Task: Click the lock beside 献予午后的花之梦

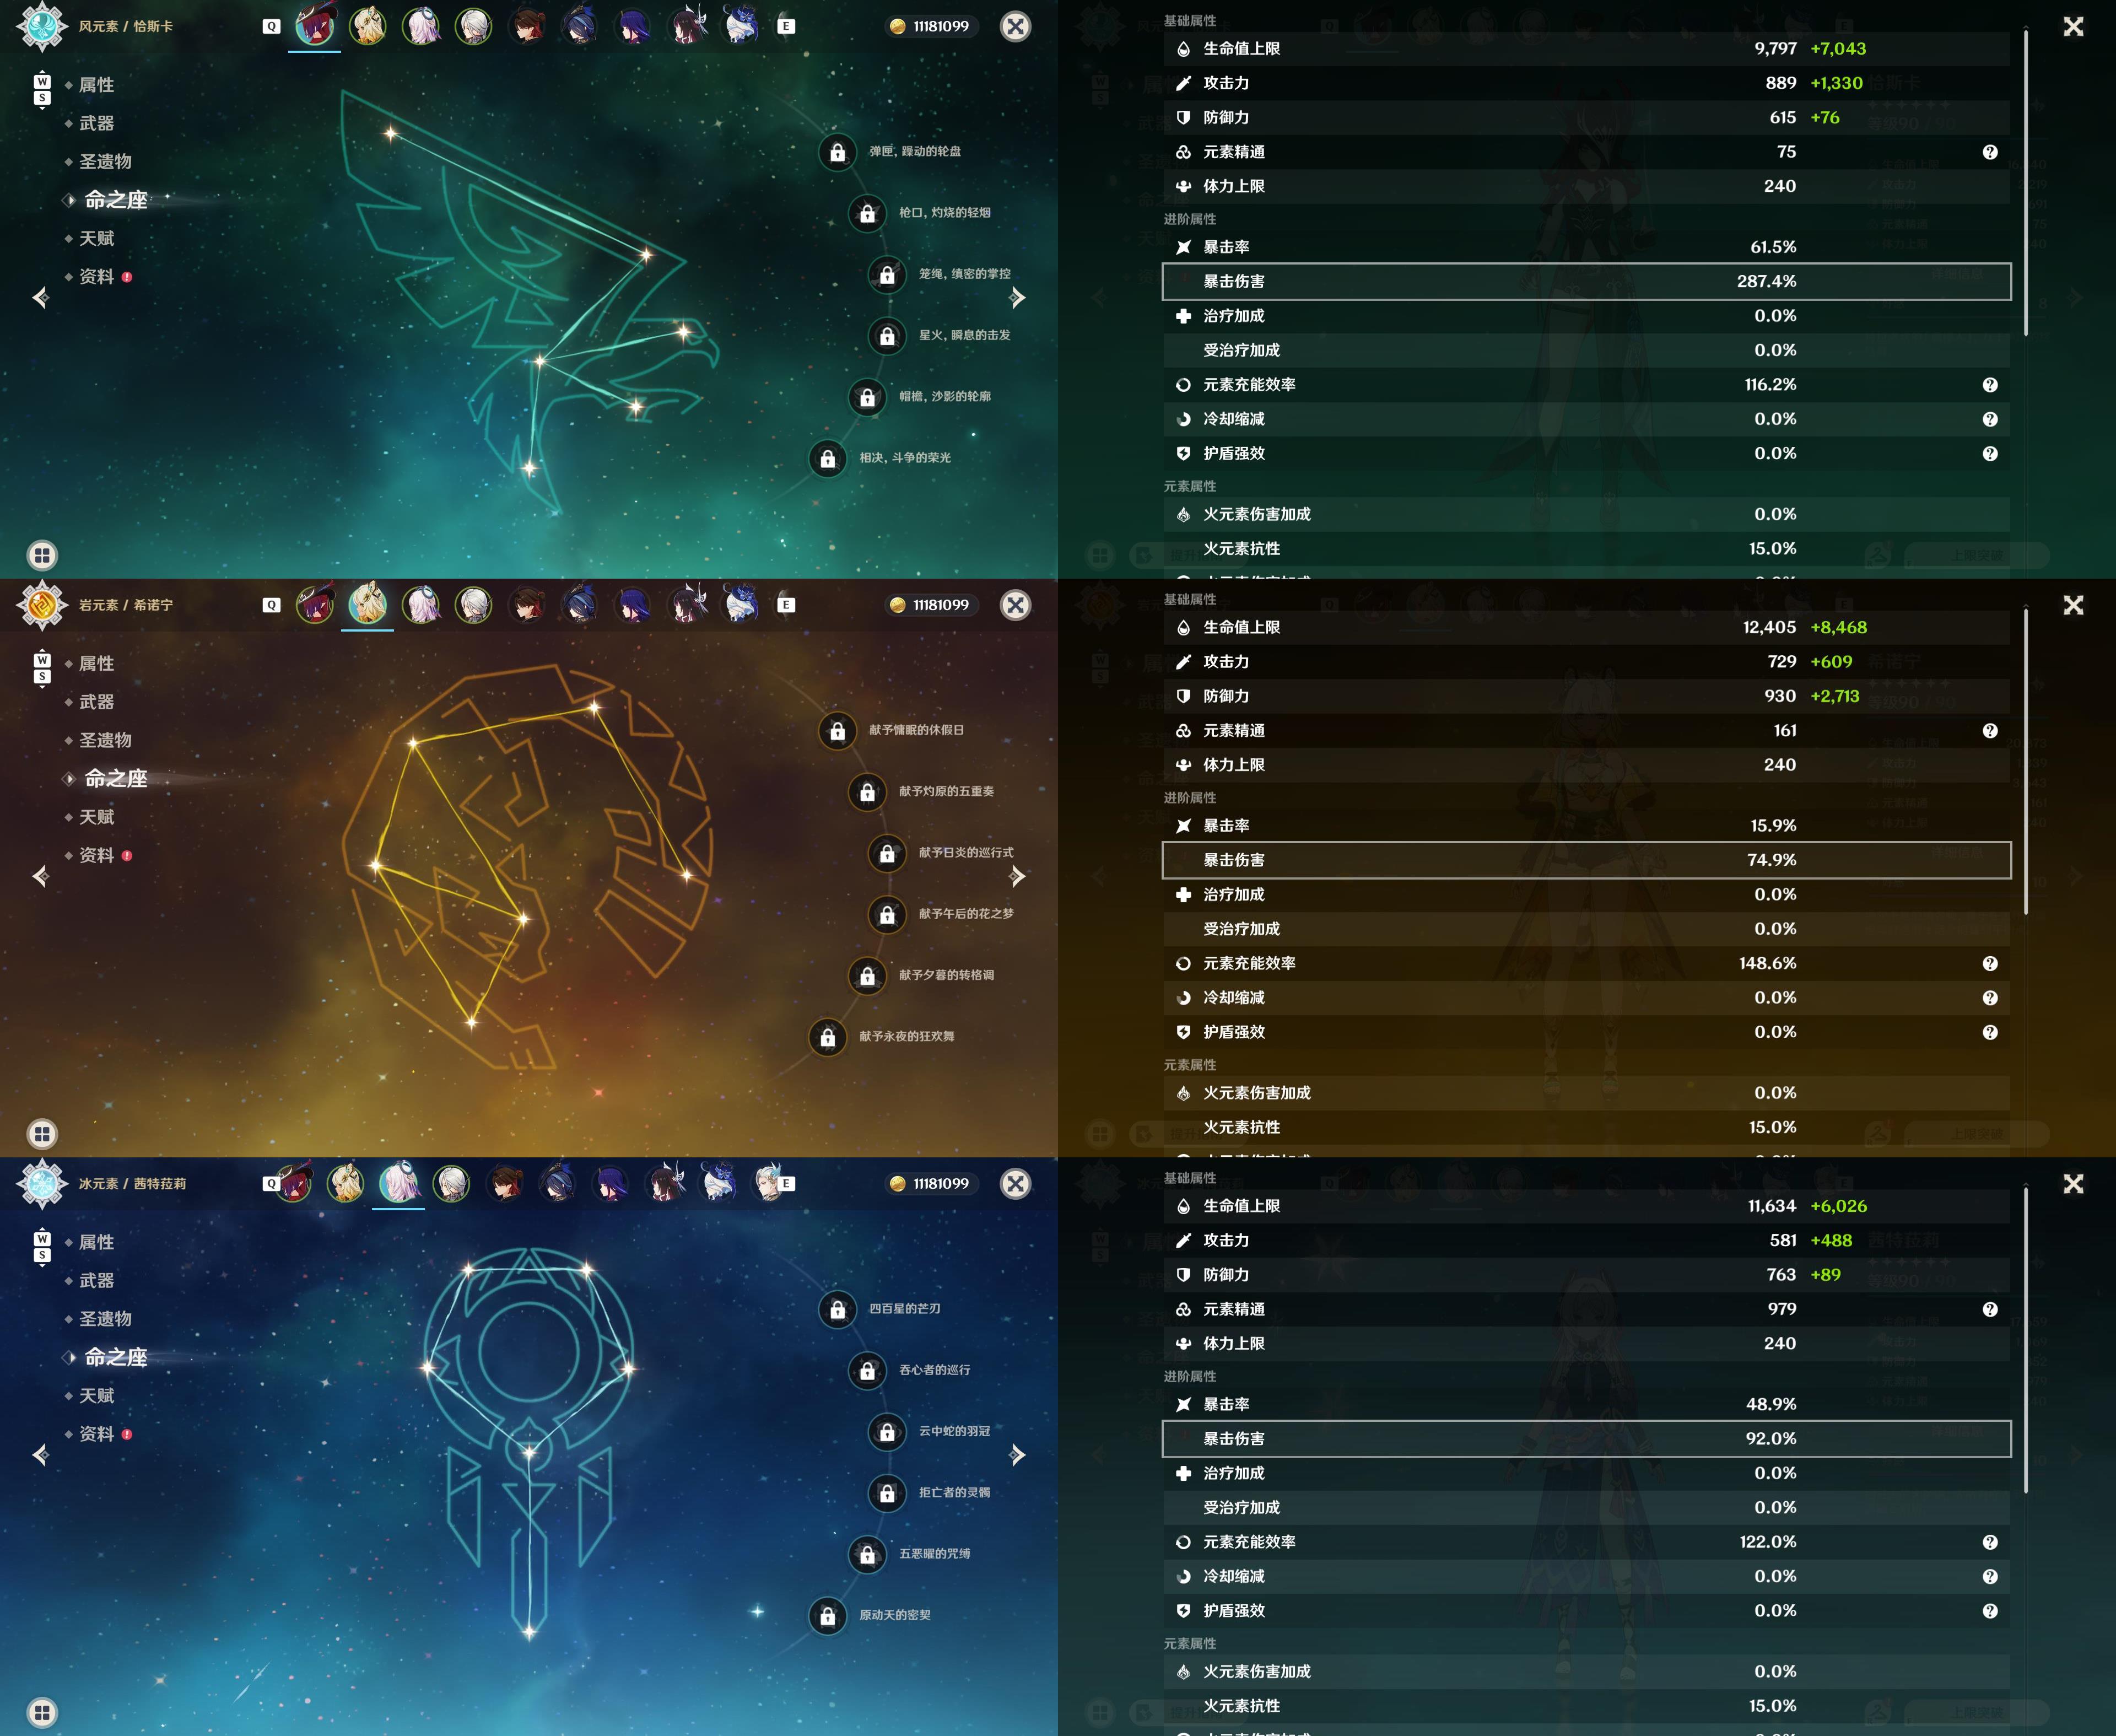Action: pyautogui.click(x=887, y=914)
